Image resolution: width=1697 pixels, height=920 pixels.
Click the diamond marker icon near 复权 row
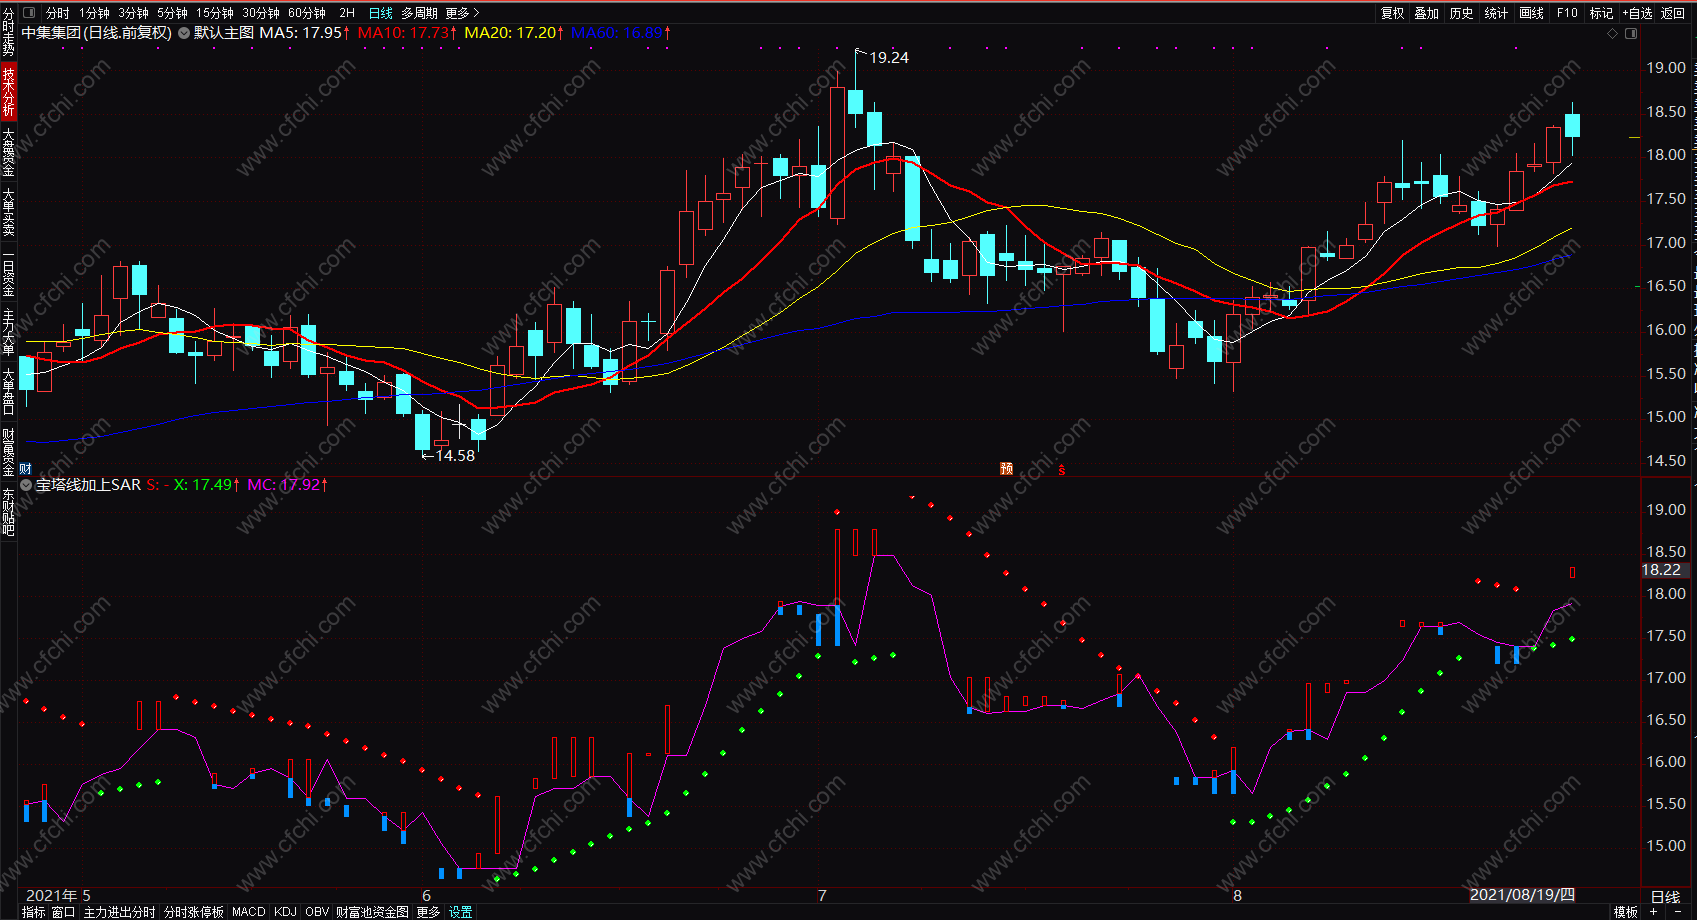click(1612, 33)
